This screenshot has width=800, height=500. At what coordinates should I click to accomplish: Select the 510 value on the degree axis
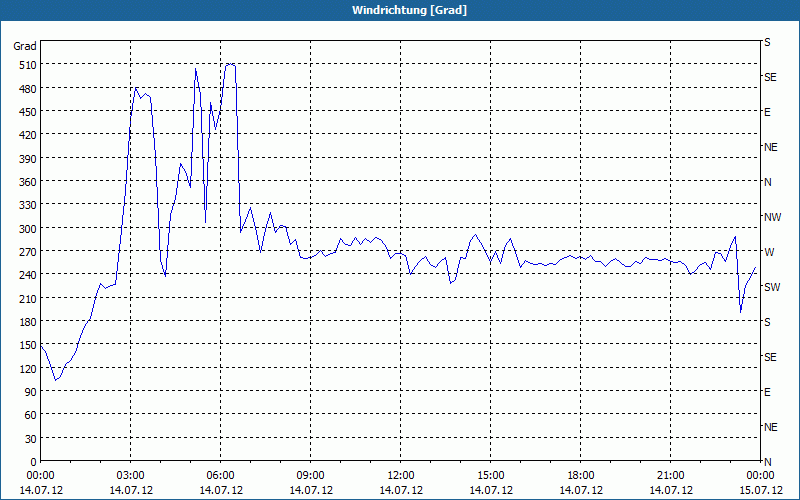click(28, 65)
